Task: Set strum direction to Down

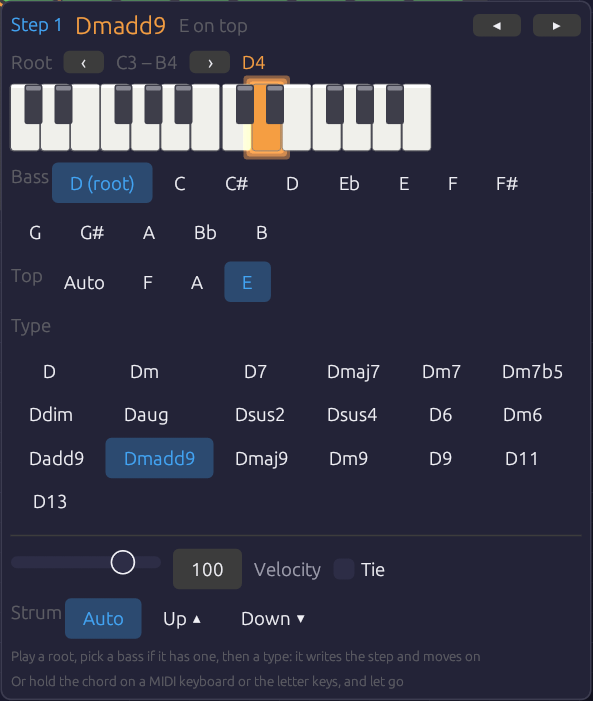Action: tap(273, 618)
